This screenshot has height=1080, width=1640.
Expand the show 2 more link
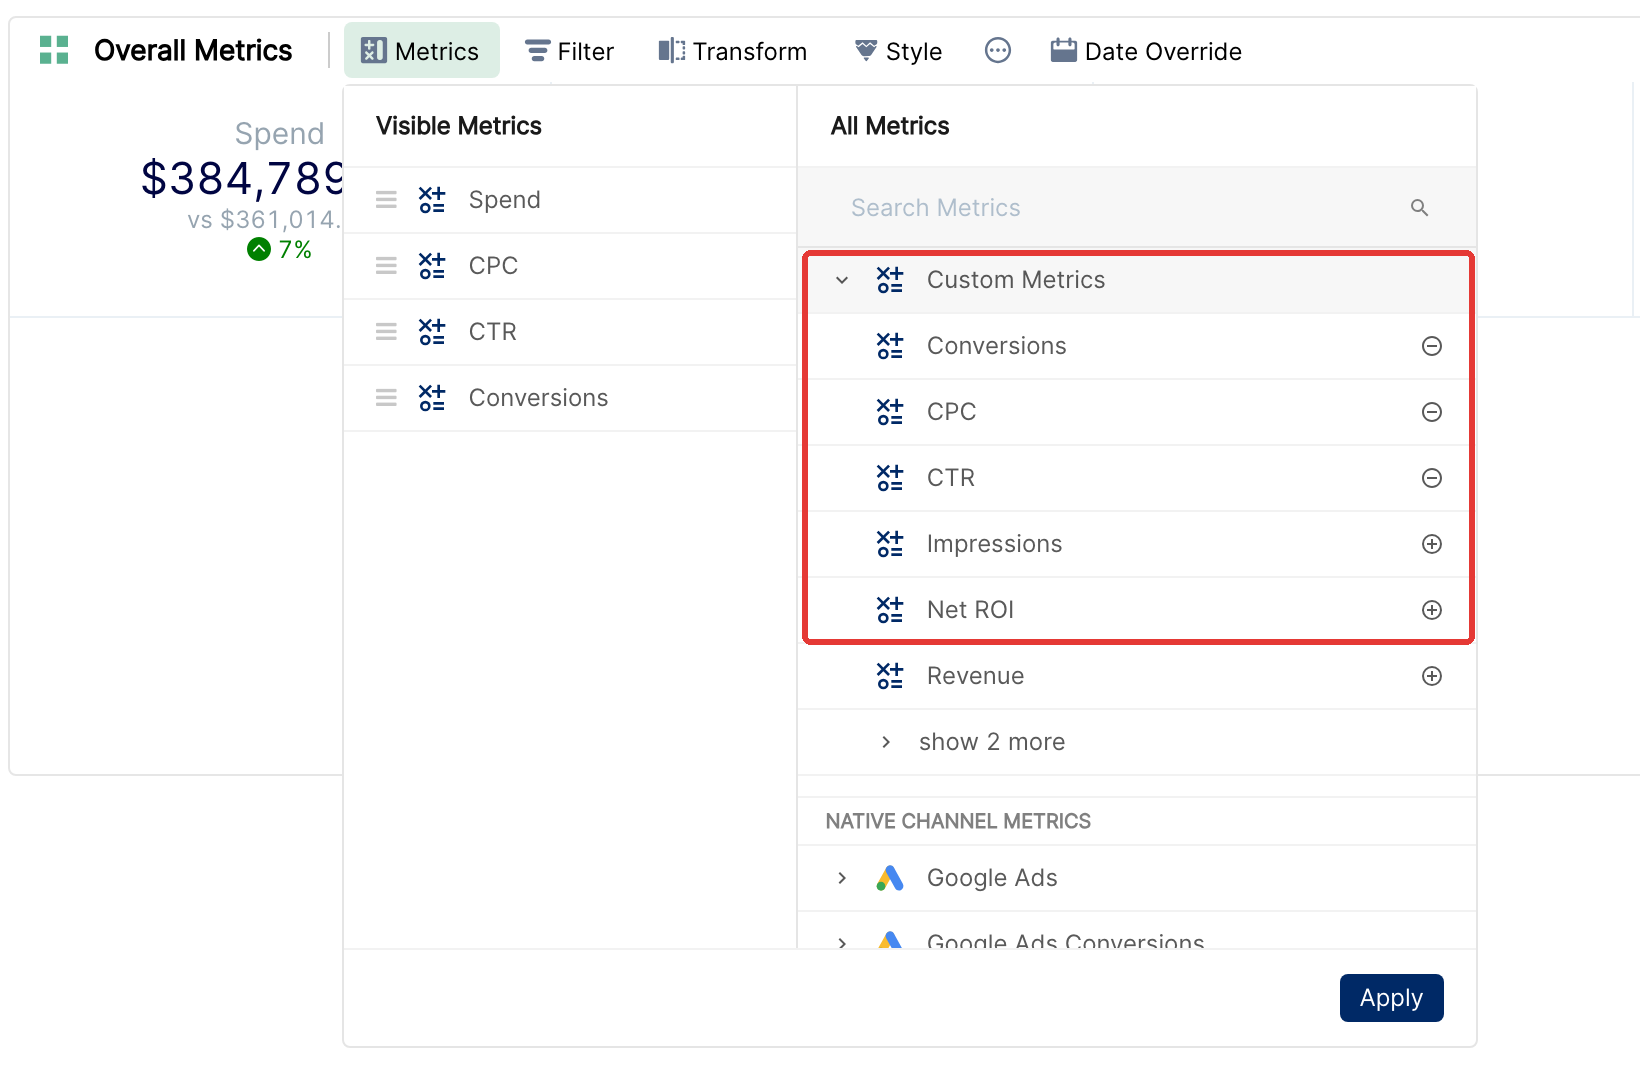coord(991,742)
